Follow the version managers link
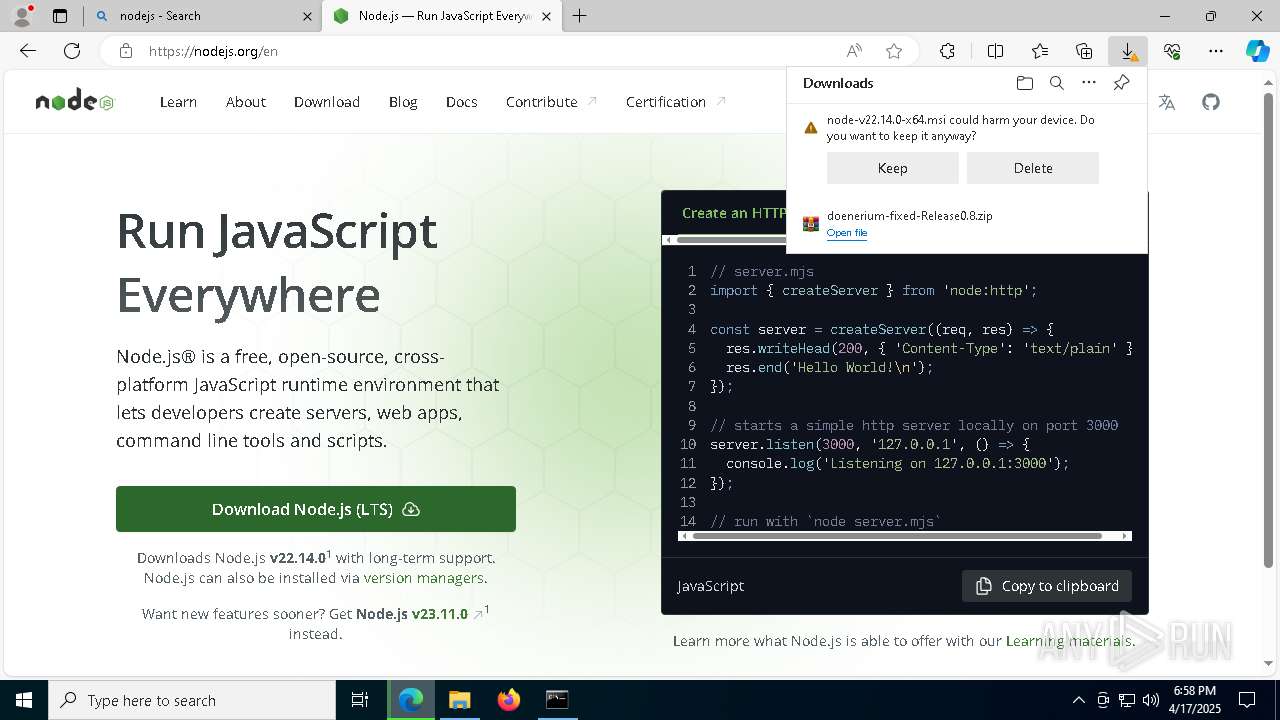1280x720 pixels. (424, 578)
